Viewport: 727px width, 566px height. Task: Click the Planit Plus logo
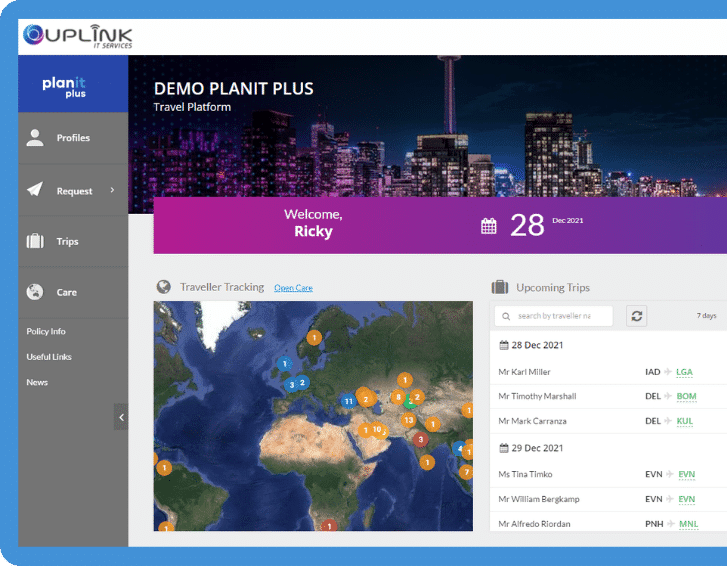[64, 86]
